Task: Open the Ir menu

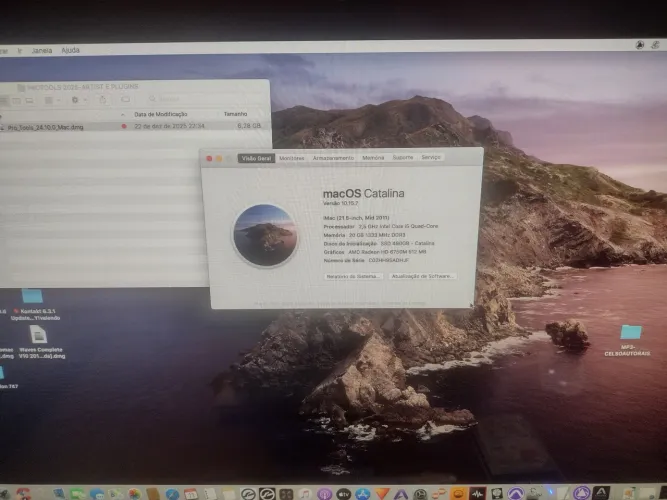Action: tap(20, 51)
